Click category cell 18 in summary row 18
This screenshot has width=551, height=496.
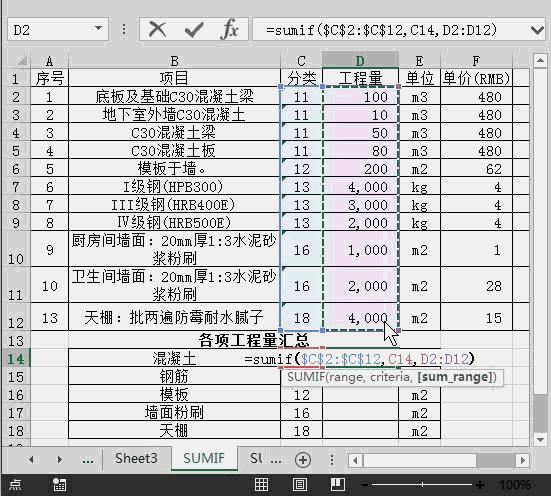(x=301, y=430)
